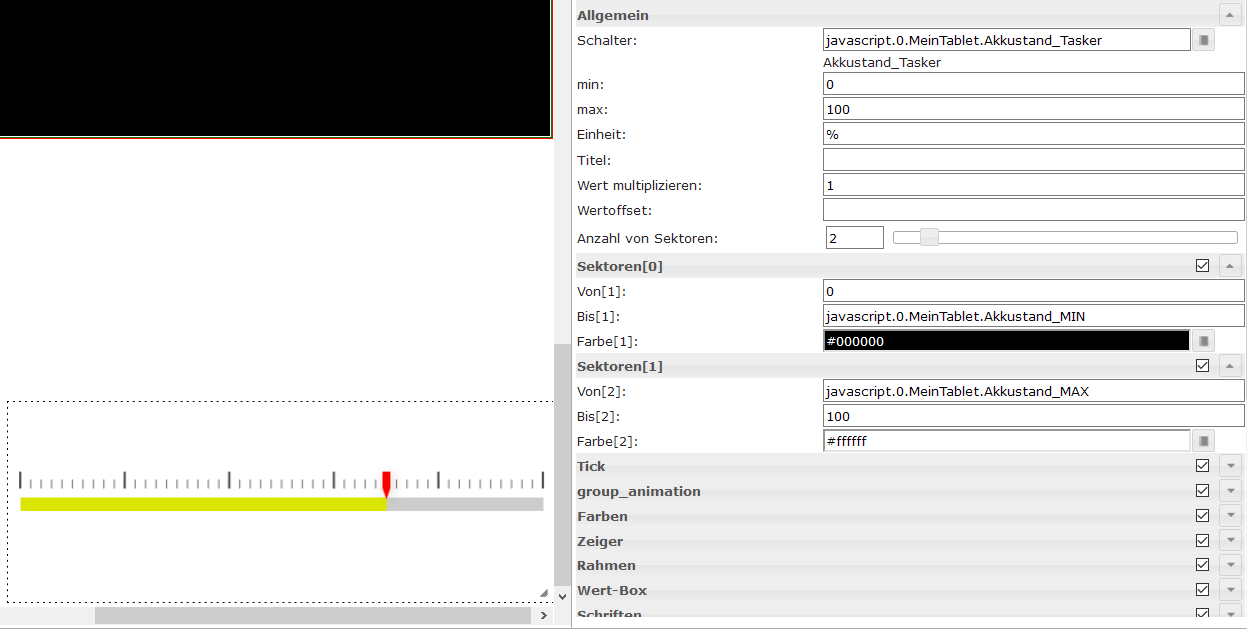The width and height of the screenshot is (1247, 630).
Task: Click the Tick section header label
Action: tap(591, 466)
